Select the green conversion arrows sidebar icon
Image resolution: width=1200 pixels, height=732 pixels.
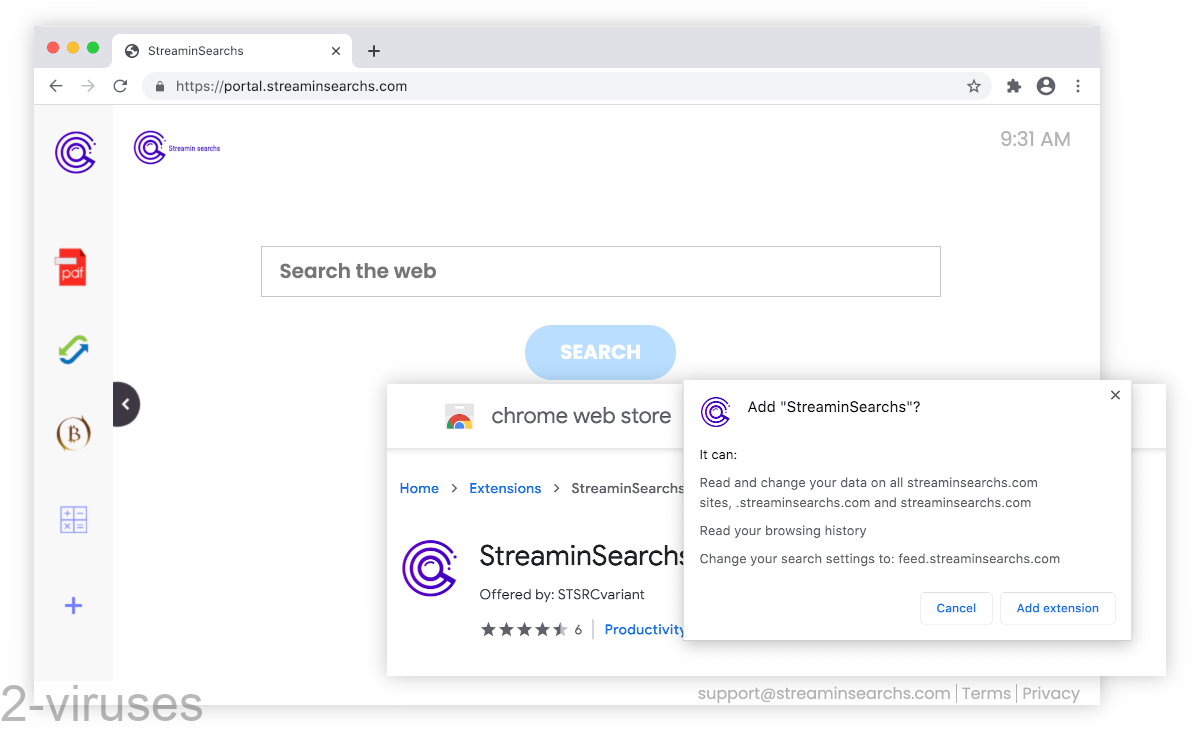(x=73, y=350)
